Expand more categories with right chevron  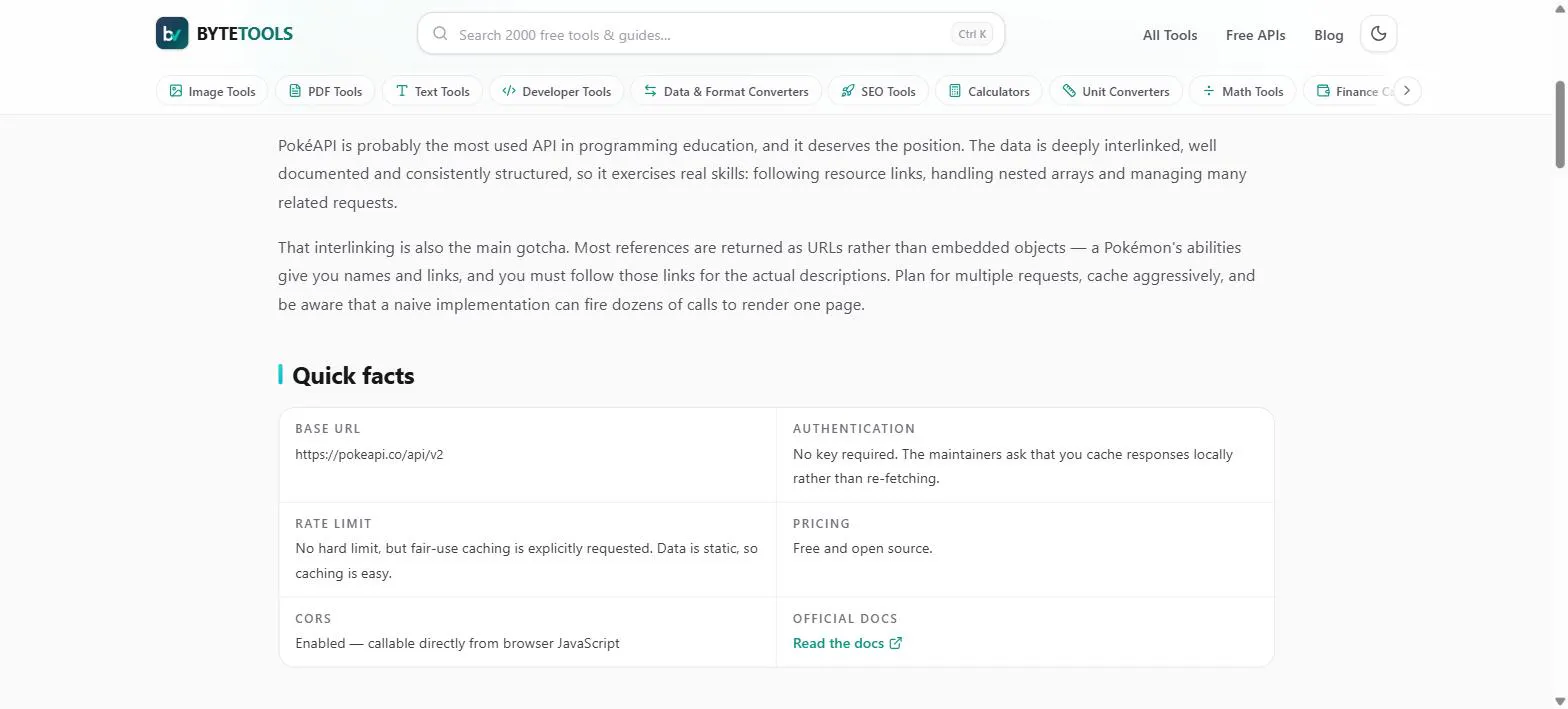click(1407, 91)
